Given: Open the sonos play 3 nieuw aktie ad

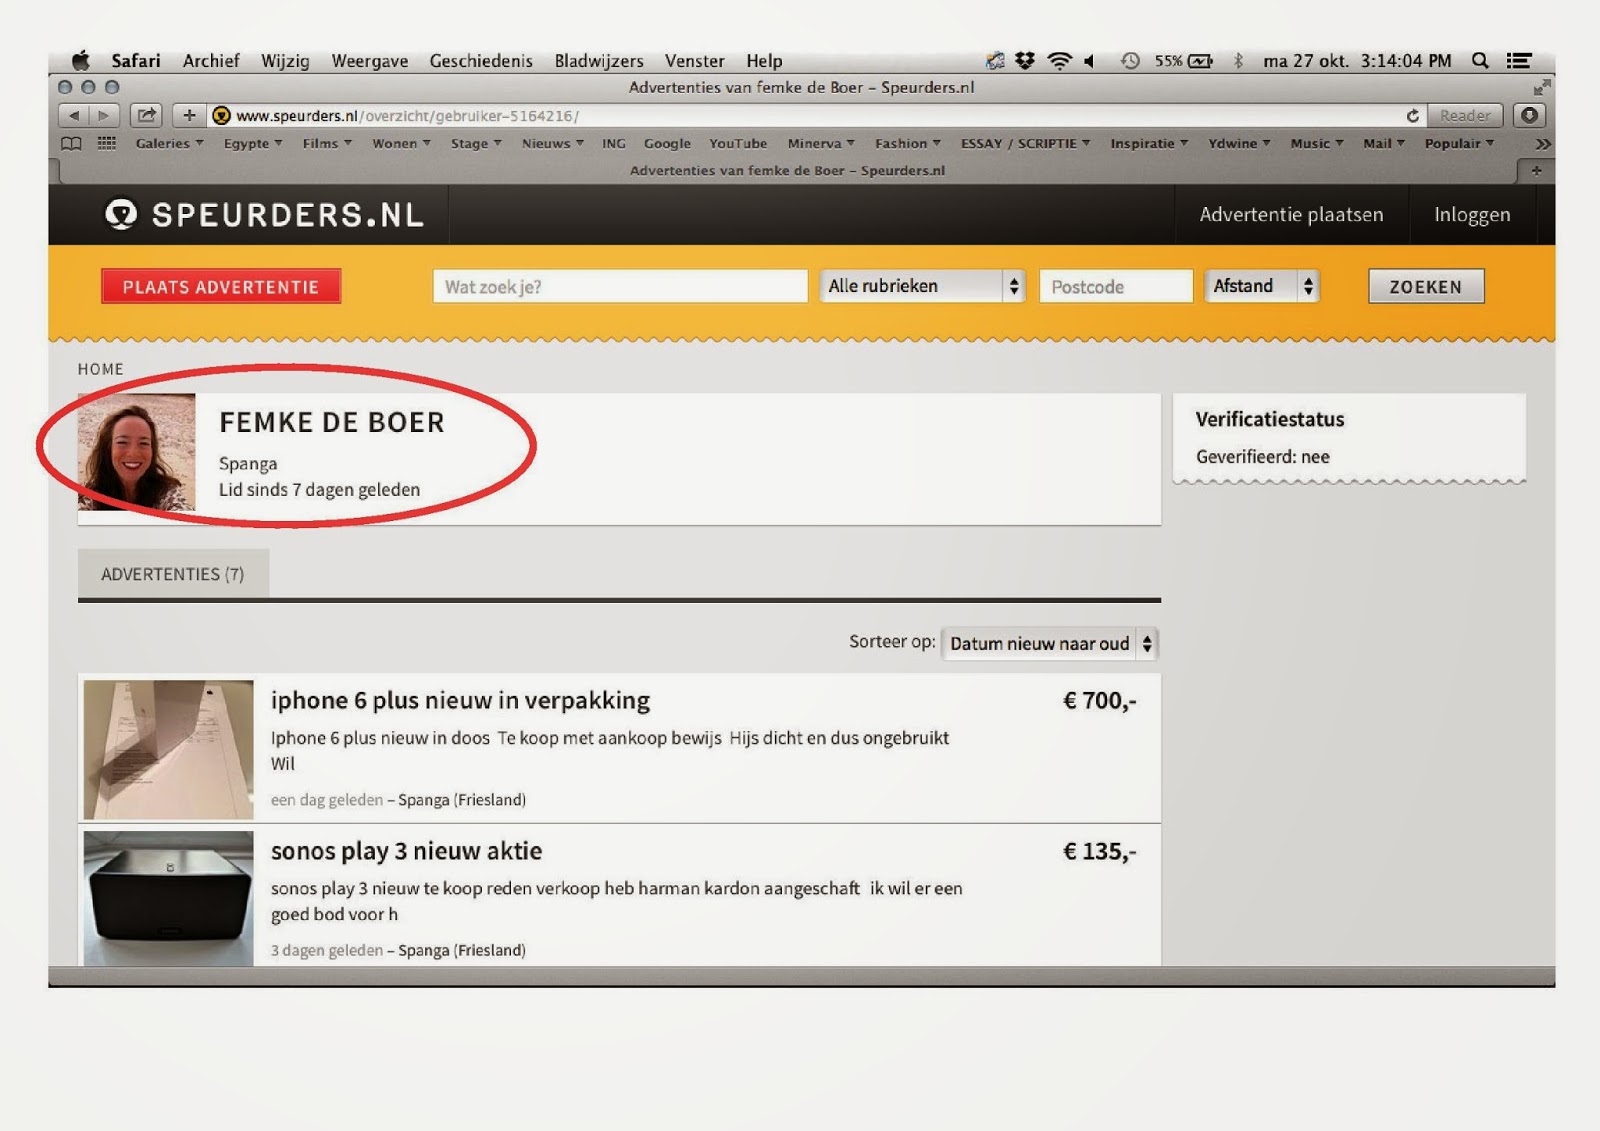Looking at the screenshot, I should click(406, 851).
